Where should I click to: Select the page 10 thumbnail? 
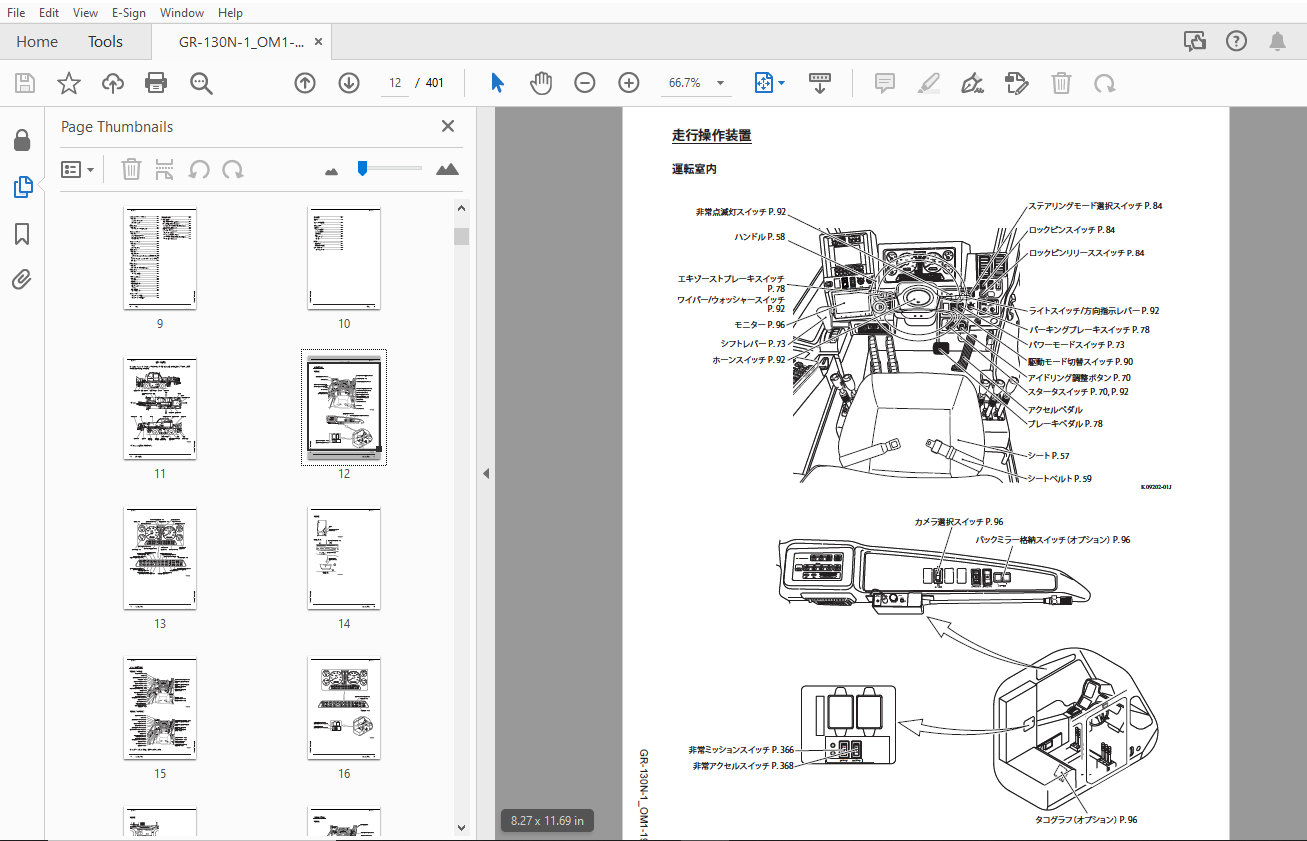[x=344, y=258]
